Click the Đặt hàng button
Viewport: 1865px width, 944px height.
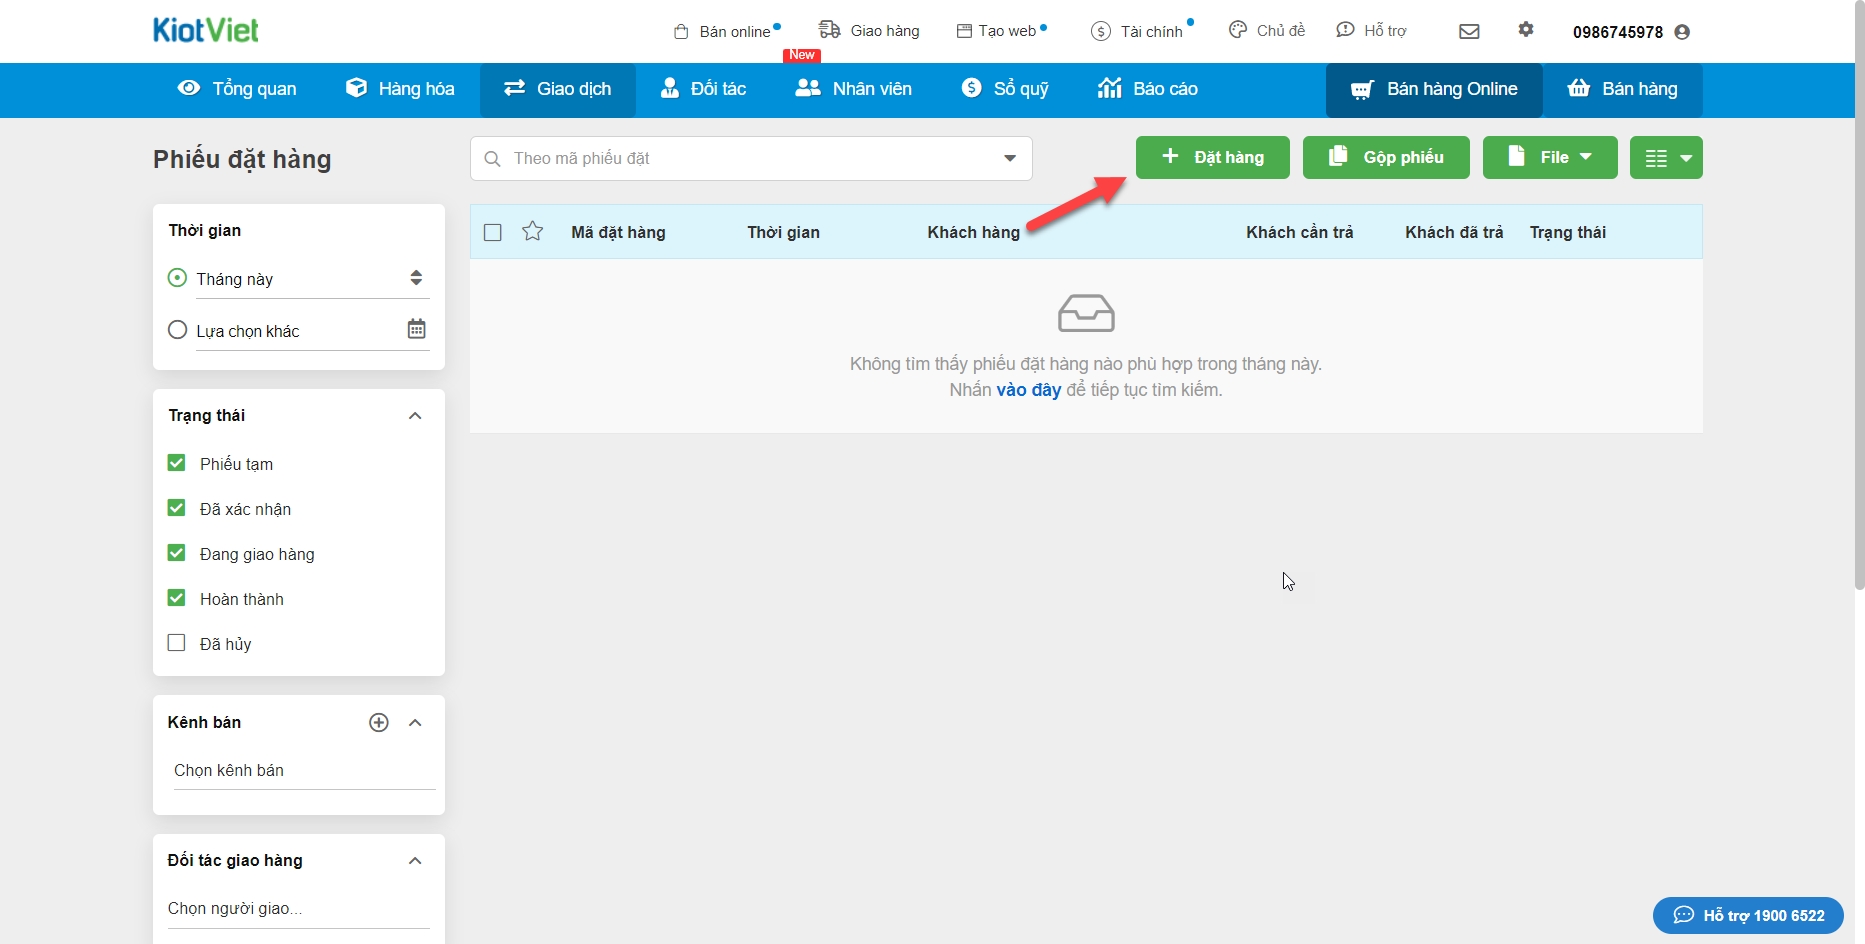(x=1212, y=157)
